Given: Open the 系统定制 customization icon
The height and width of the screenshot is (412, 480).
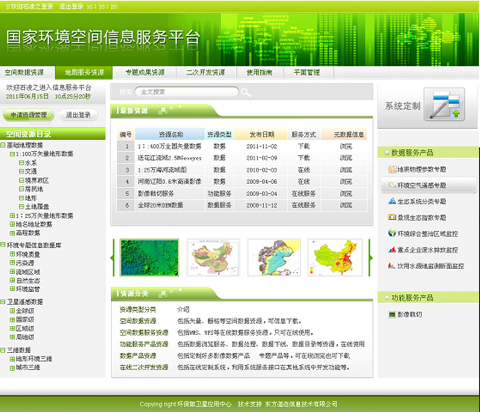Looking at the screenshot, I should coord(444,104).
